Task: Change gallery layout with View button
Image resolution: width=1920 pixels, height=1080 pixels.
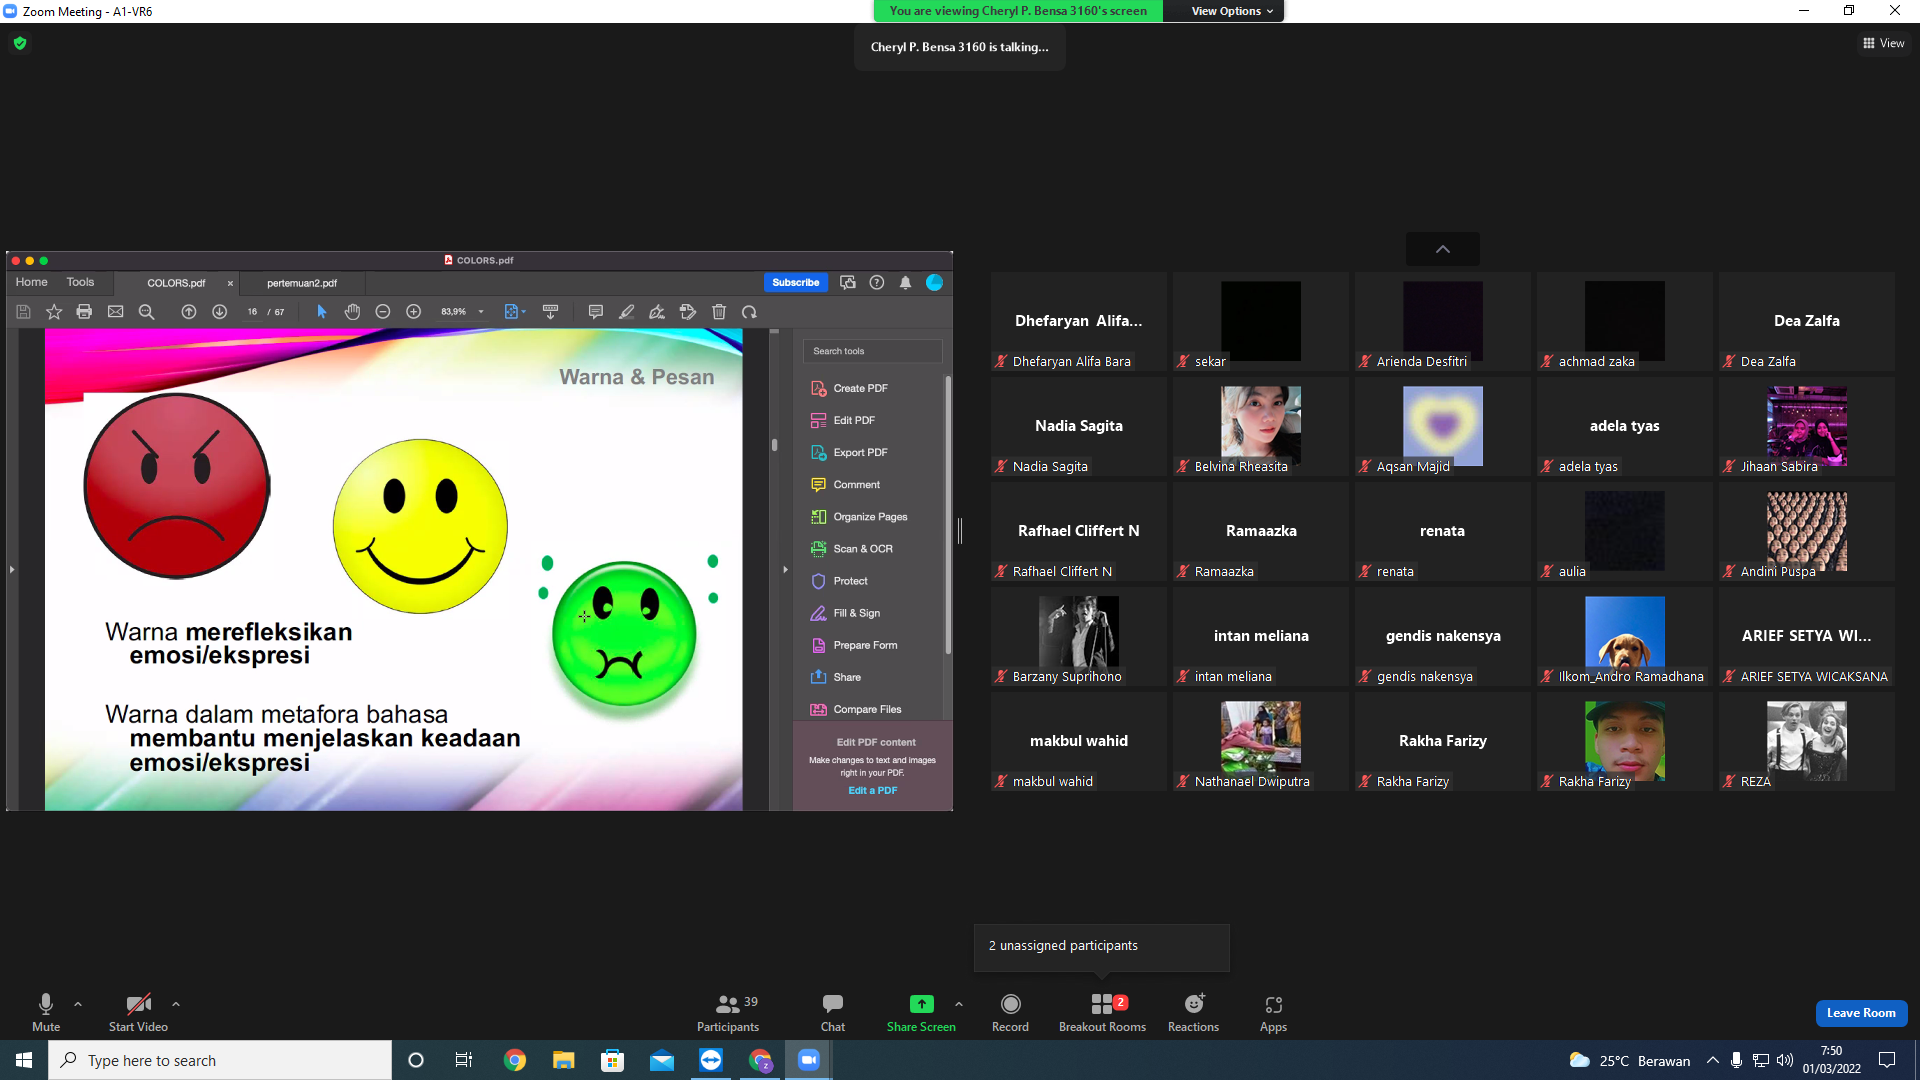Action: tap(1884, 43)
